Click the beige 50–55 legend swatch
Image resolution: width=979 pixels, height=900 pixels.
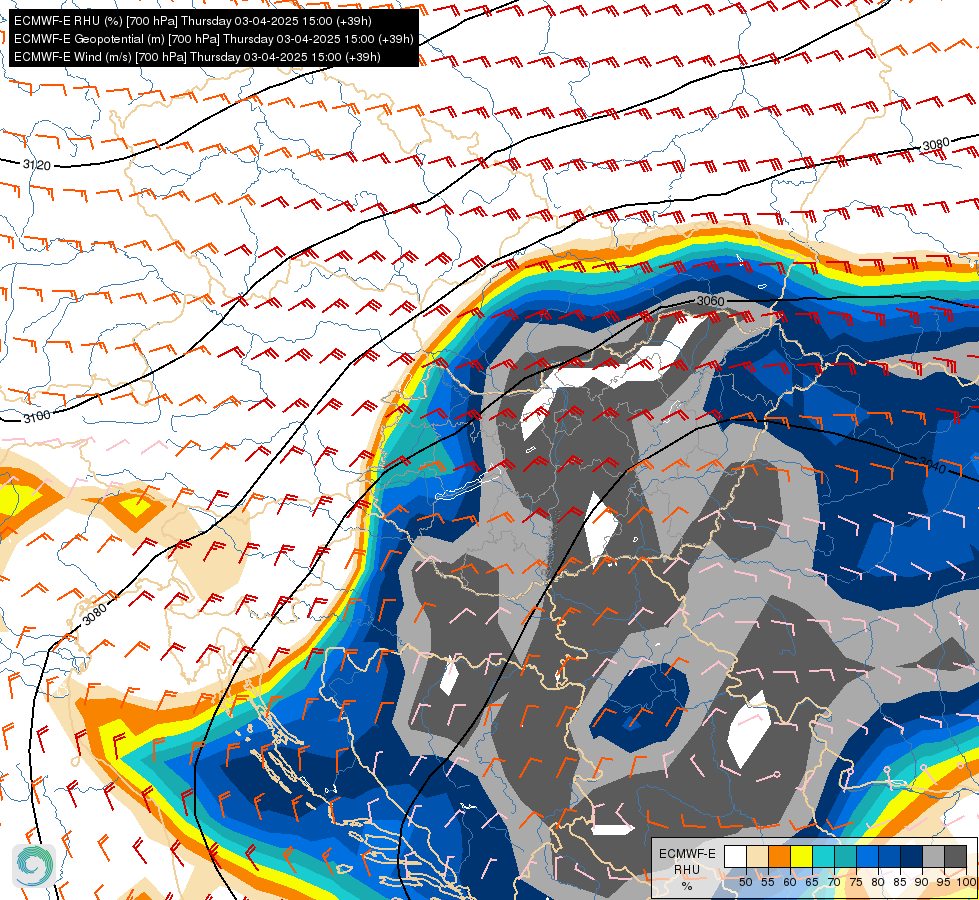click(757, 857)
